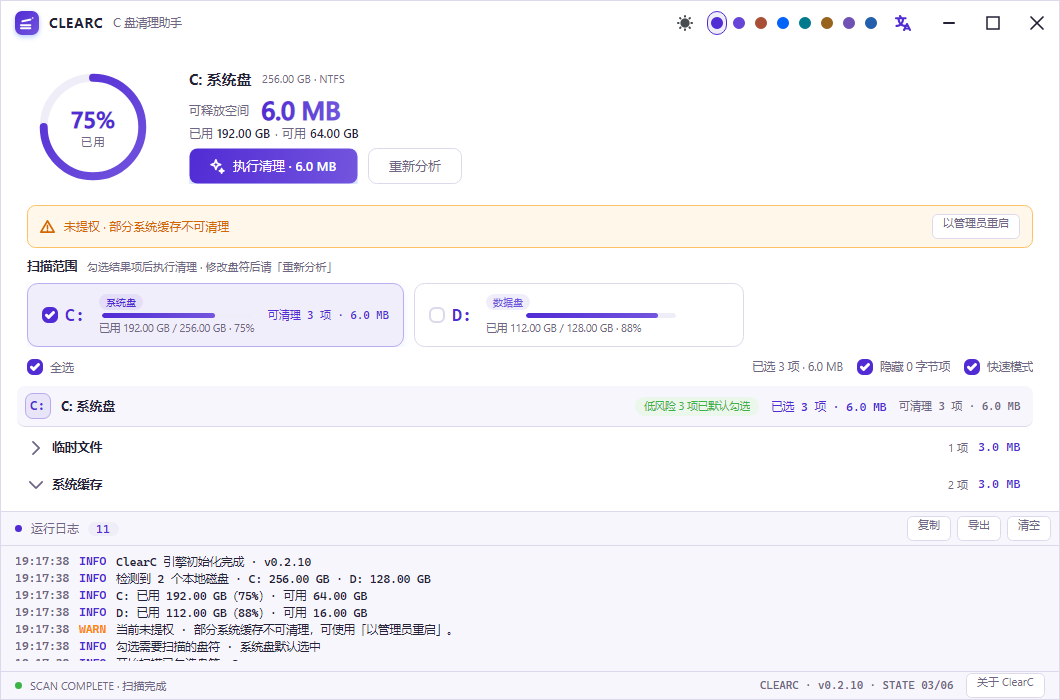
Task: Turn off the 快速模式 checkbox
Action: pyautogui.click(x=972, y=367)
